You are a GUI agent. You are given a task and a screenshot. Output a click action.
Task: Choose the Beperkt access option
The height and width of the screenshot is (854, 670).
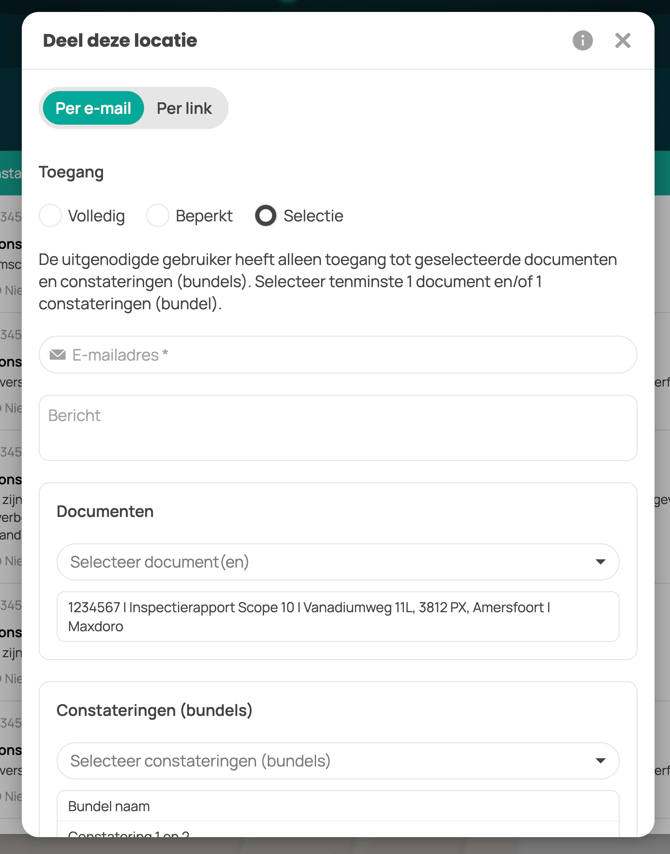pyautogui.click(x=158, y=216)
